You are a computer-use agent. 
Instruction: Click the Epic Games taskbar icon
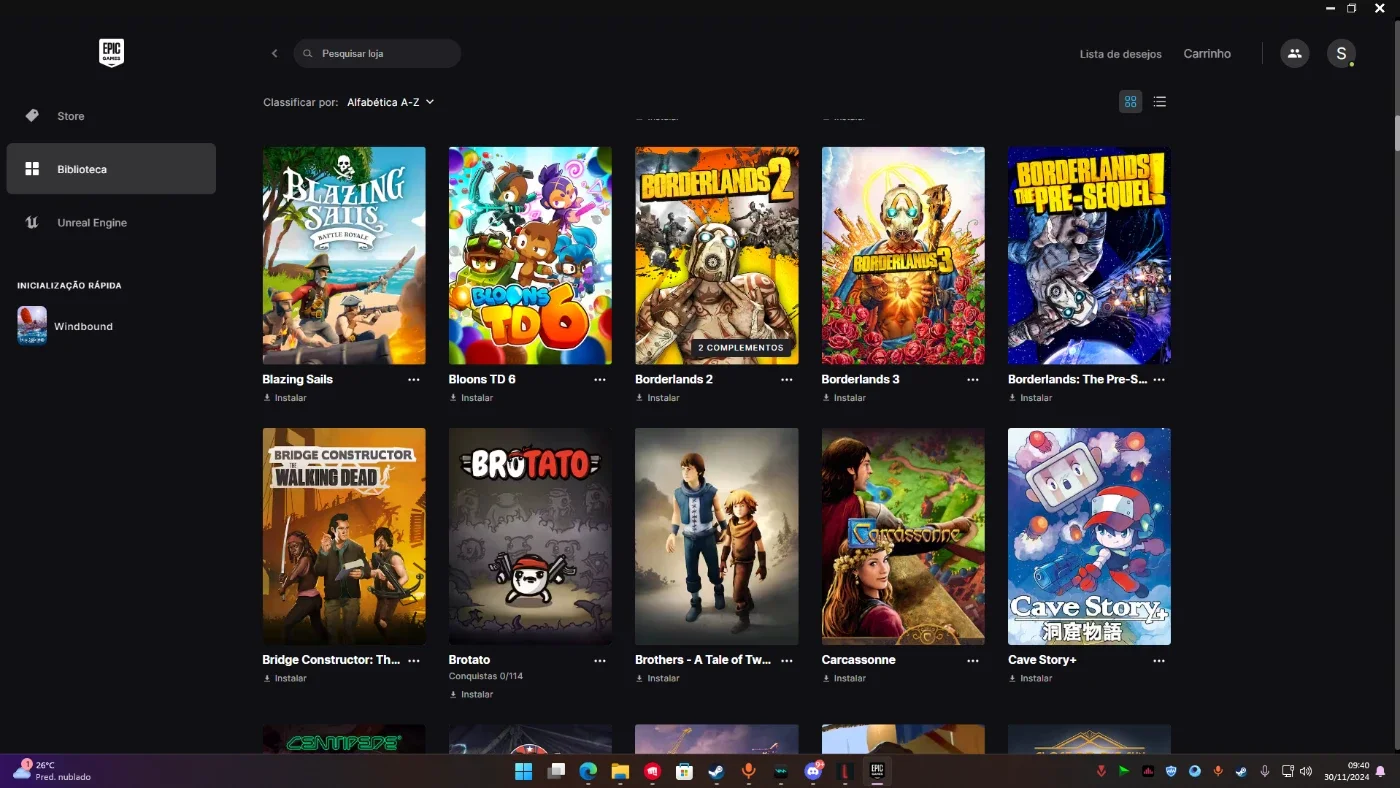pyautogui.click(x=877, y=771)
